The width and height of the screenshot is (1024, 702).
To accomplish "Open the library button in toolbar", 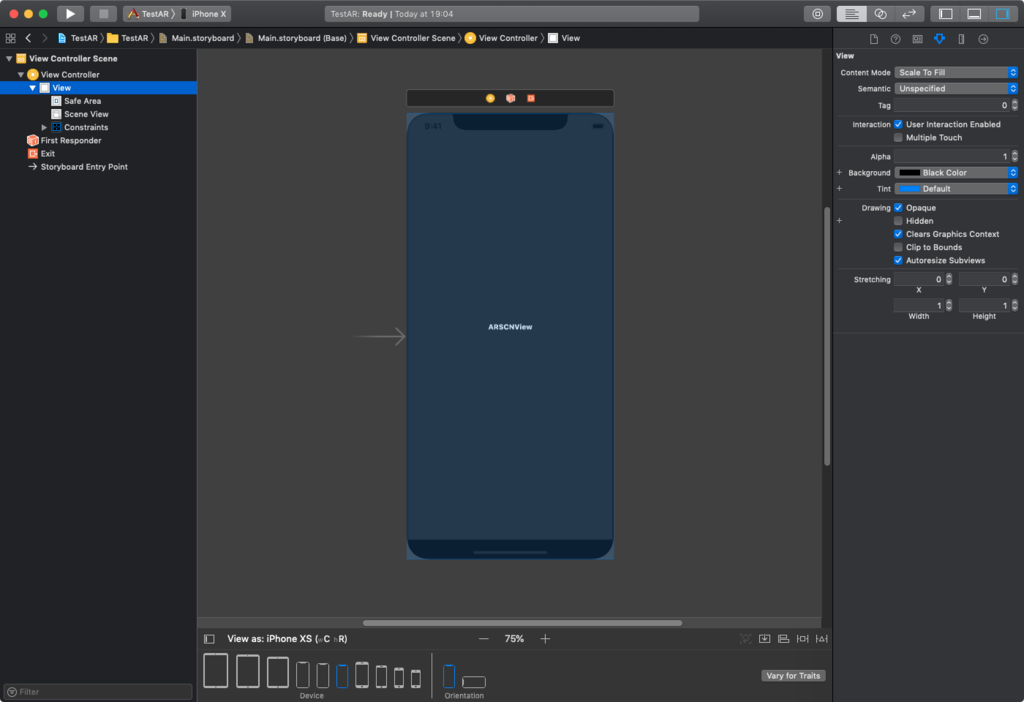I will 817,14.
